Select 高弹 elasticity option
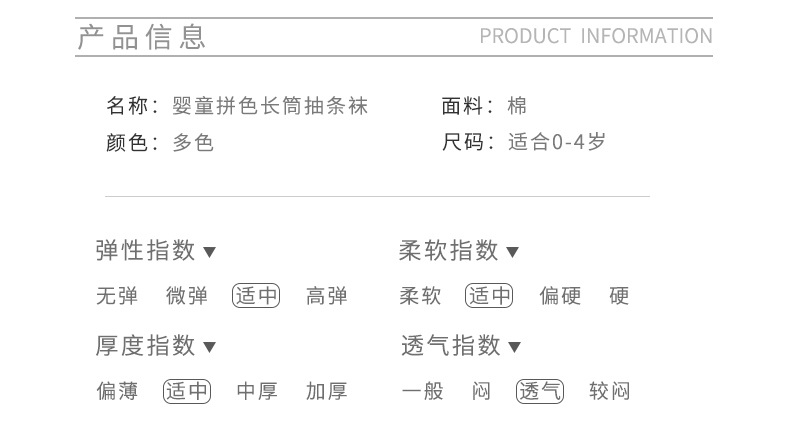This screenshot has height=441, width=790. (x=327, y=296)
